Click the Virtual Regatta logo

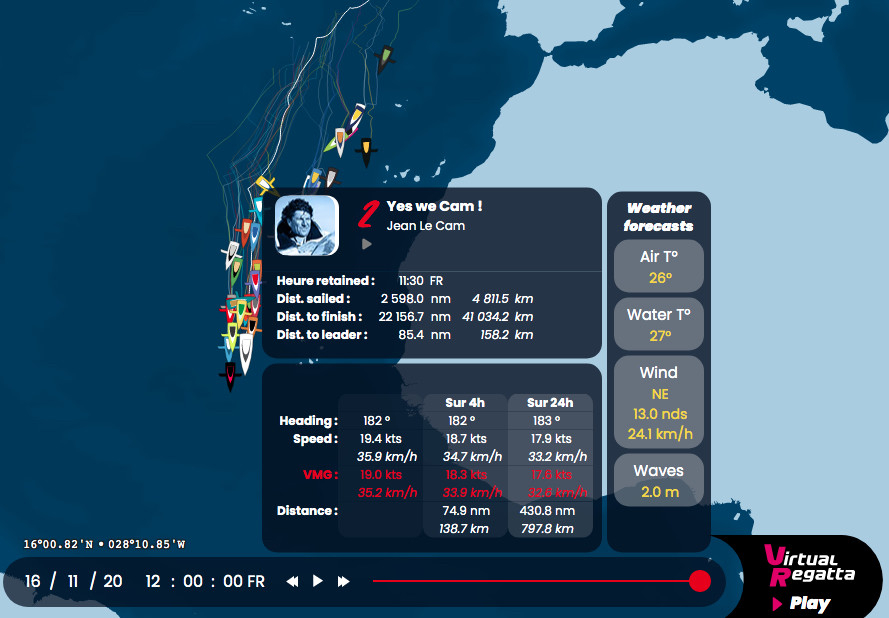(808, 565)
